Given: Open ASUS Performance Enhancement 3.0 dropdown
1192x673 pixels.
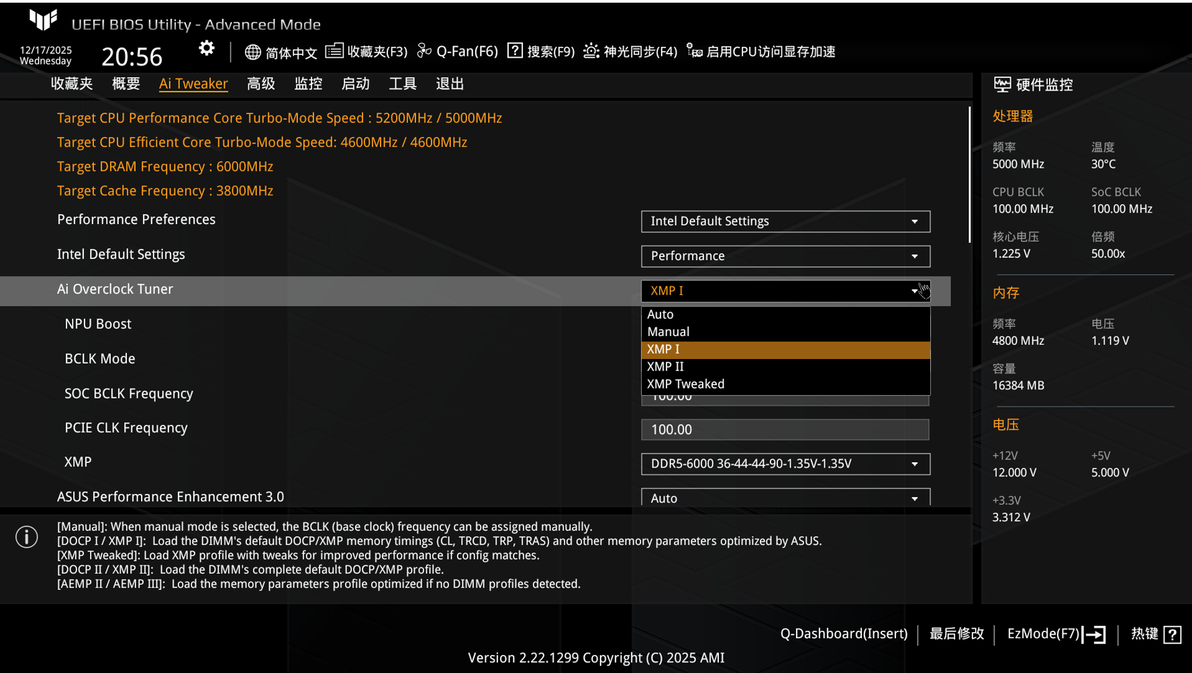Looking at the screenshot, I should 785,498.
